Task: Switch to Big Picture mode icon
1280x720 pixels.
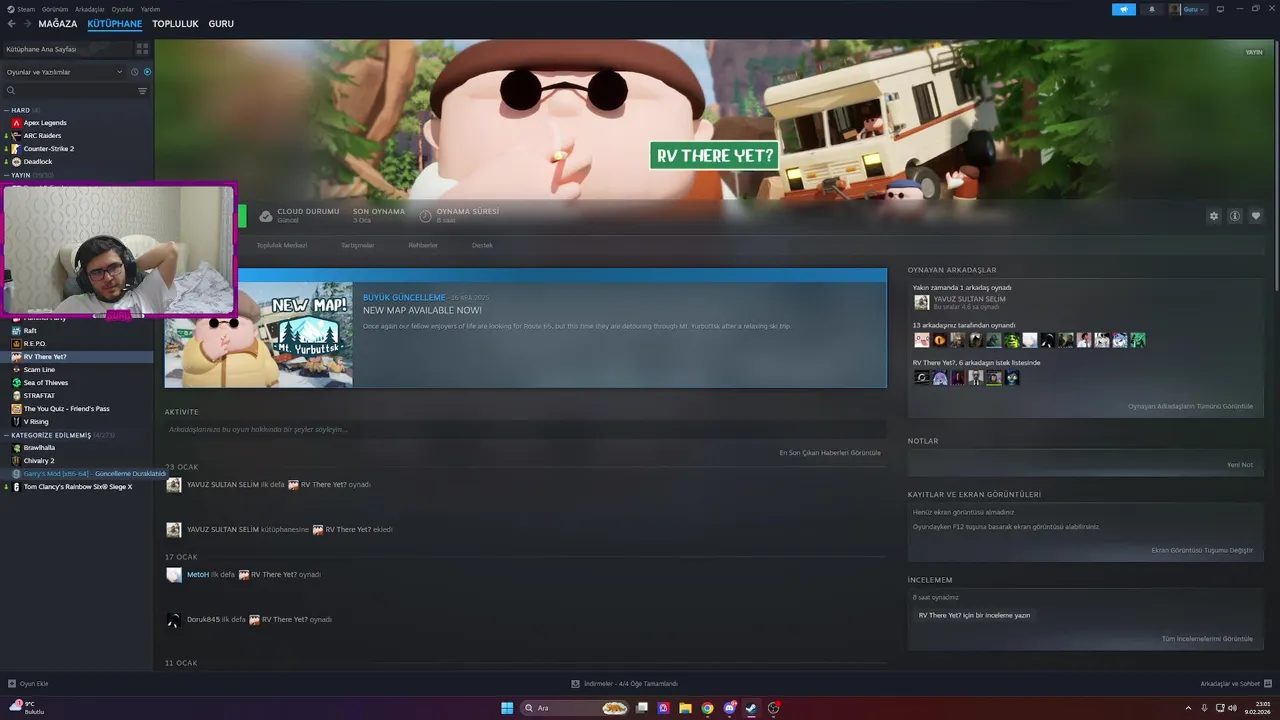Action: coord(1220,9)
